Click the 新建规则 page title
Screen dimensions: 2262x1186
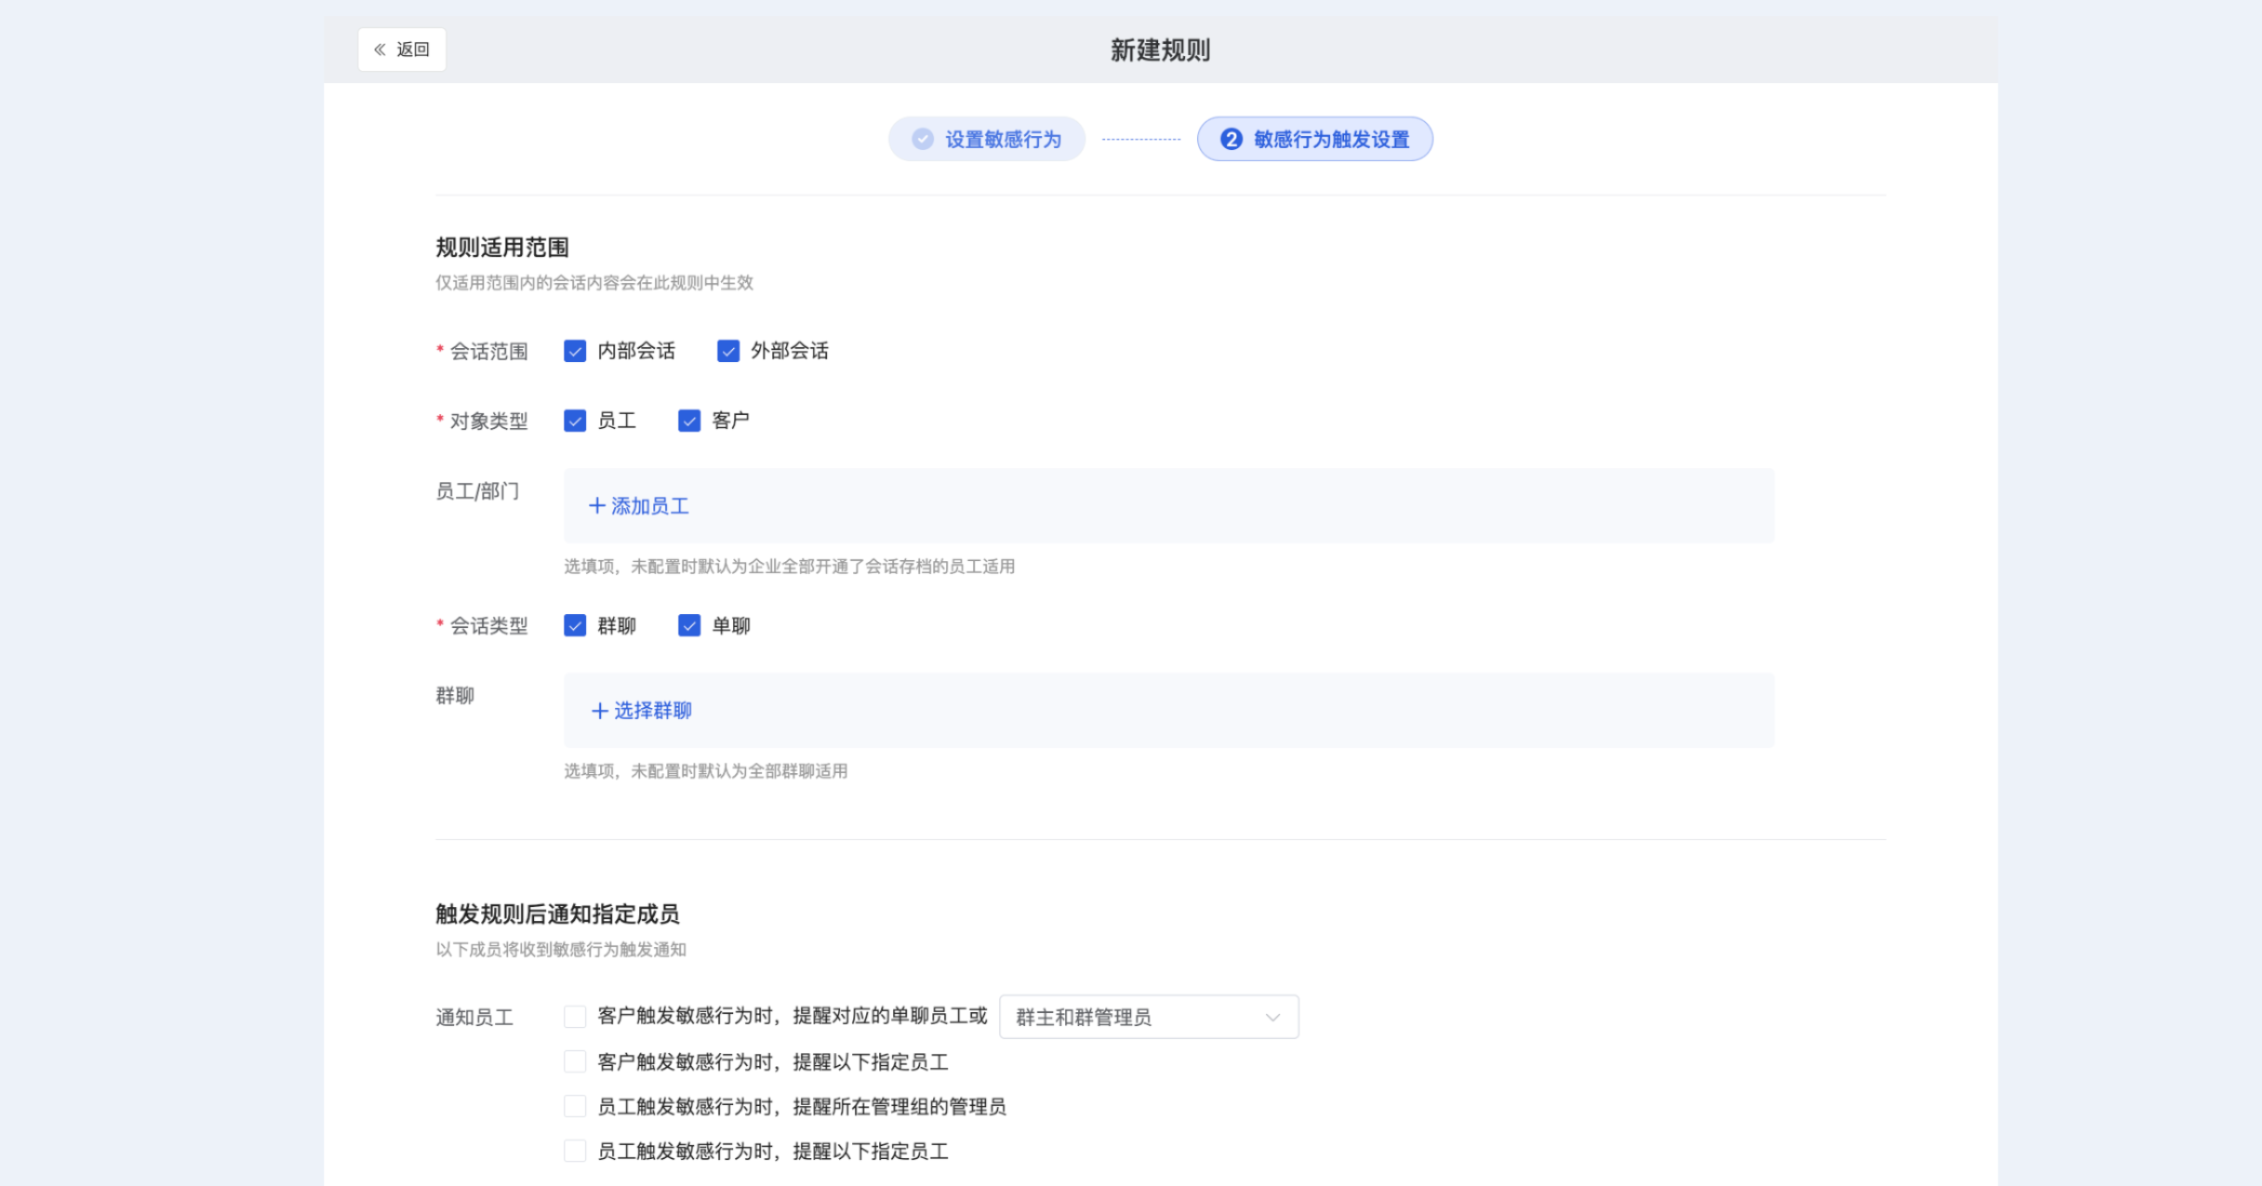click(x=1160, y=50)
